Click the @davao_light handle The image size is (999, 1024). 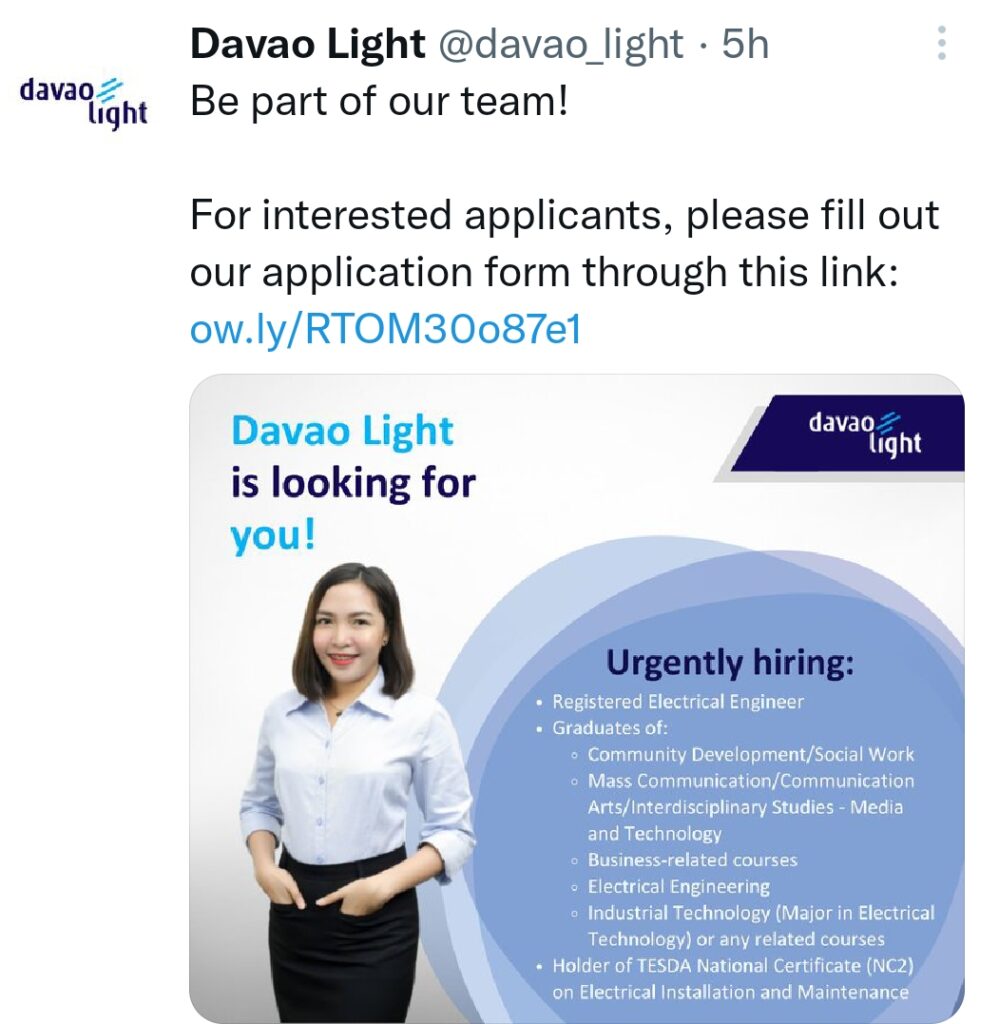tap(560, 44)
